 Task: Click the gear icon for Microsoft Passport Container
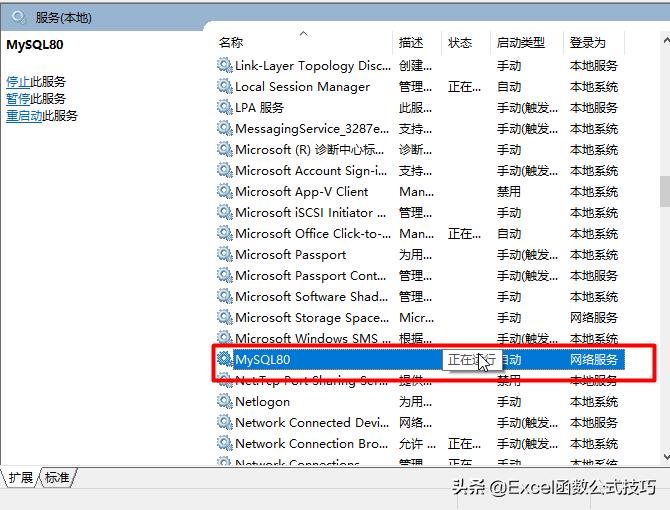point(224,275)
